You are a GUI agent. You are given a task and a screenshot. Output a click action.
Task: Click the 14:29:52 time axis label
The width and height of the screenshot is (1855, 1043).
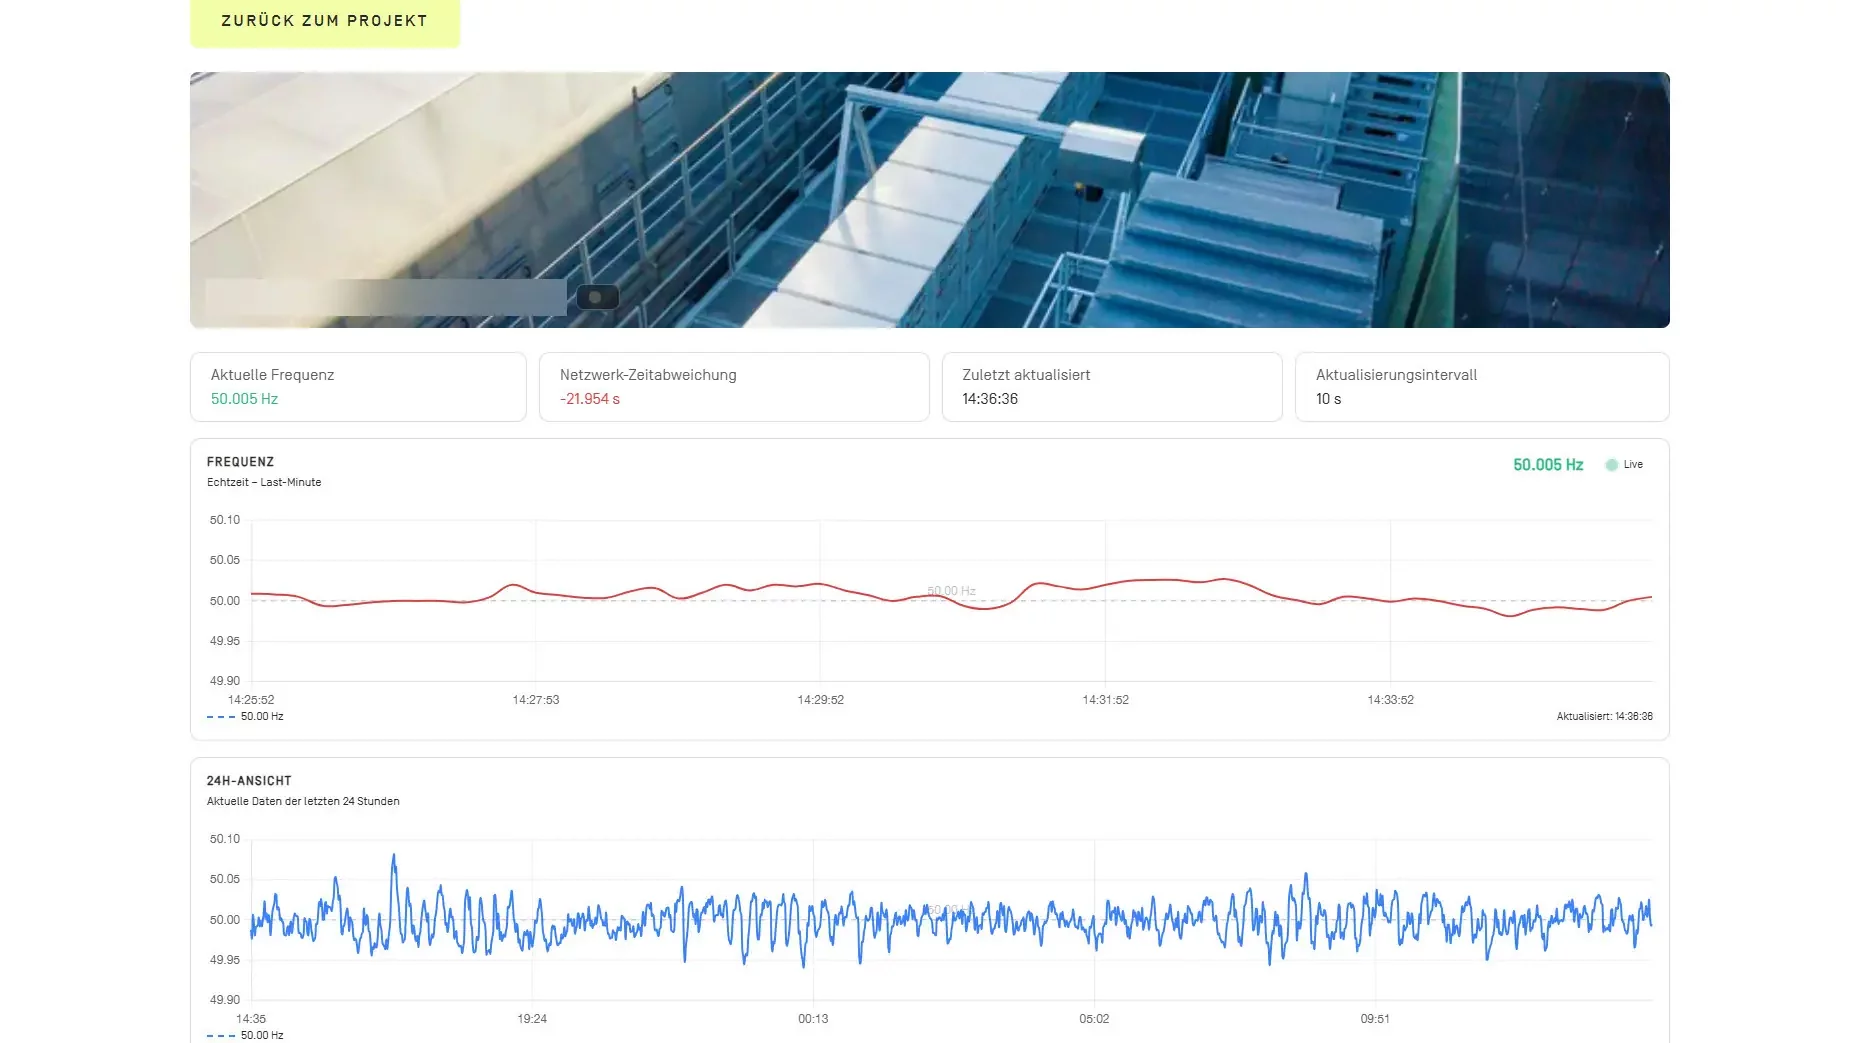tap(821, 700)
